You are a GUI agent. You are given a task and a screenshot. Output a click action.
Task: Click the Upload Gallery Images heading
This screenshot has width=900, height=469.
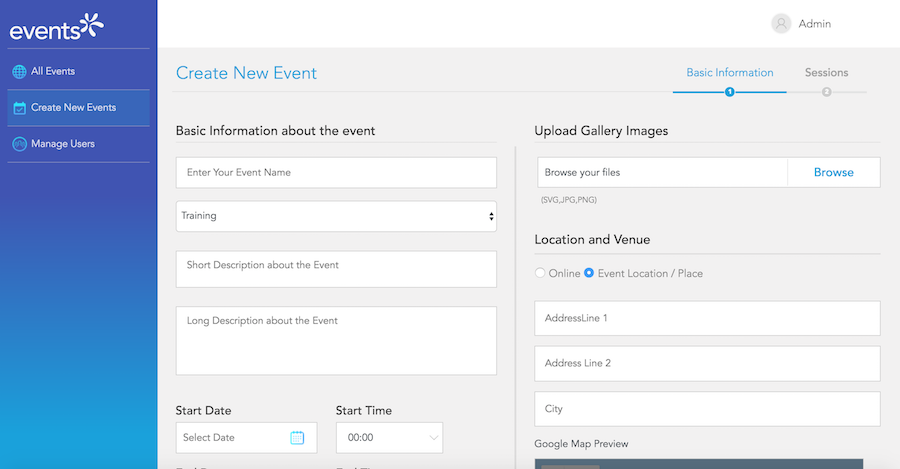(x=601, y=131)
